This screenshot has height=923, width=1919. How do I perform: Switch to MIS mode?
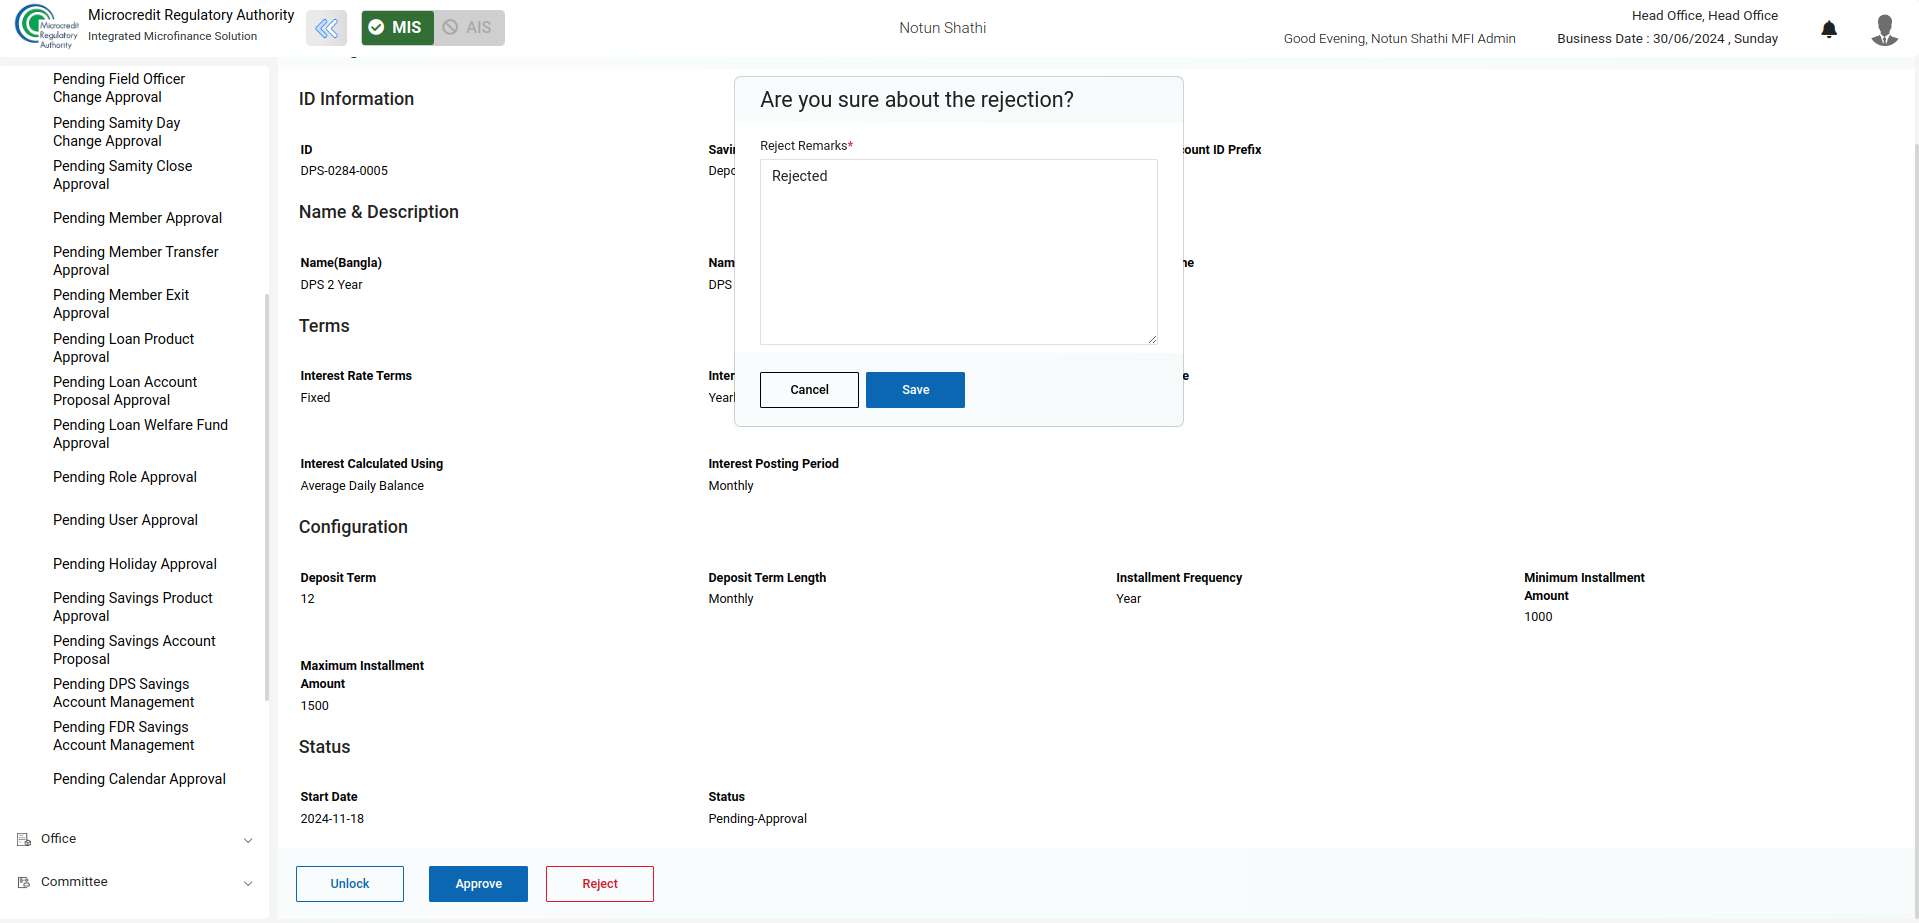397,28
